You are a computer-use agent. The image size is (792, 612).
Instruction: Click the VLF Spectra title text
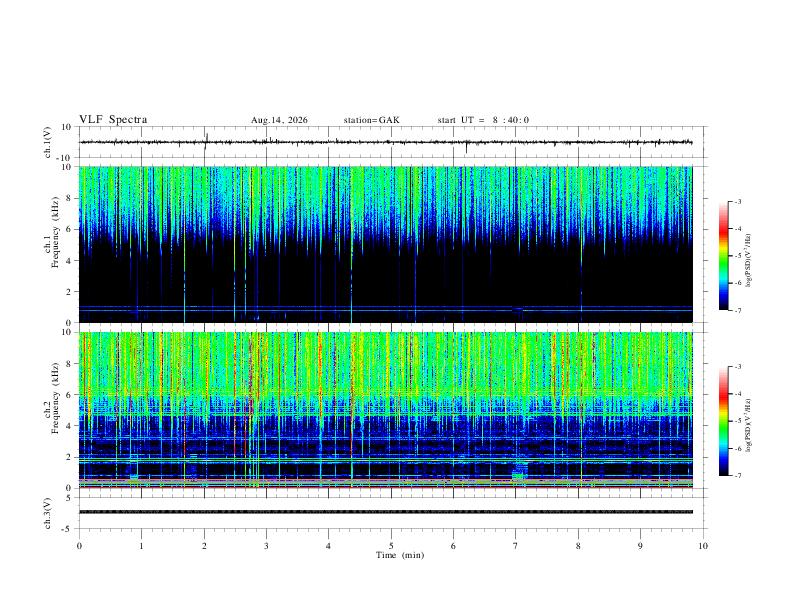[x=113, y=120]
